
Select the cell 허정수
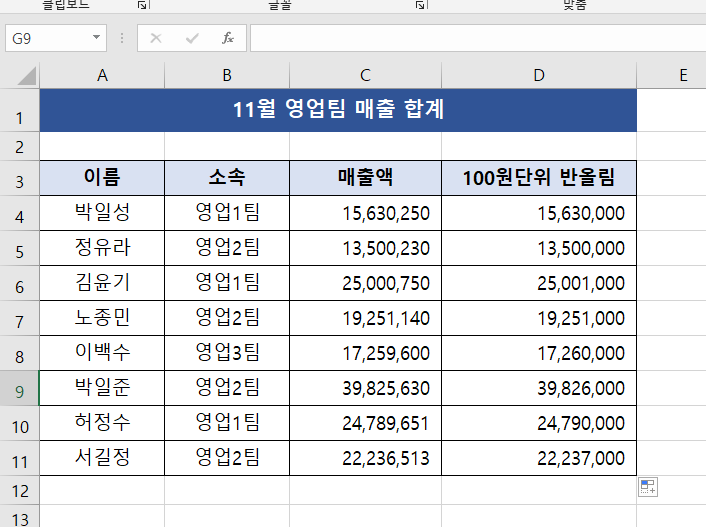(102, 423)
